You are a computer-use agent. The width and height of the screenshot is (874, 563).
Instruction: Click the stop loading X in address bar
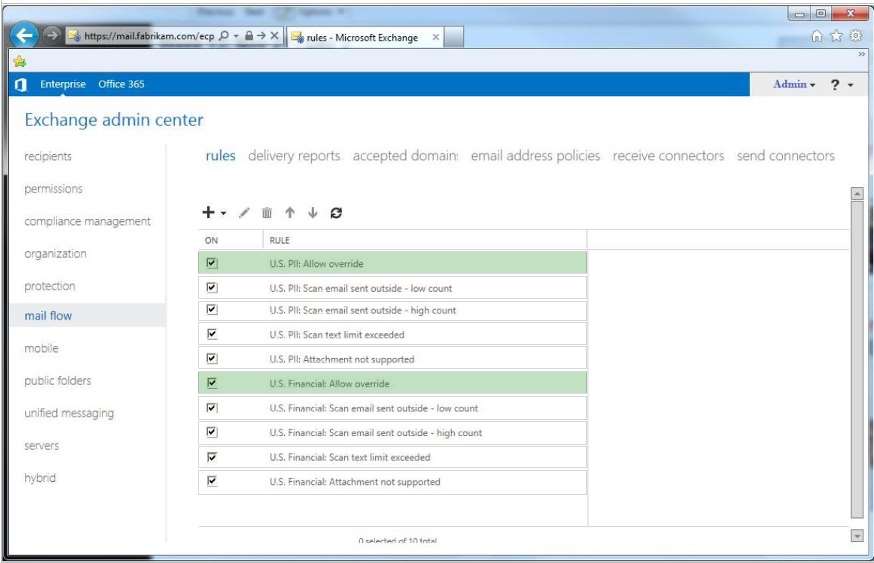274,36
